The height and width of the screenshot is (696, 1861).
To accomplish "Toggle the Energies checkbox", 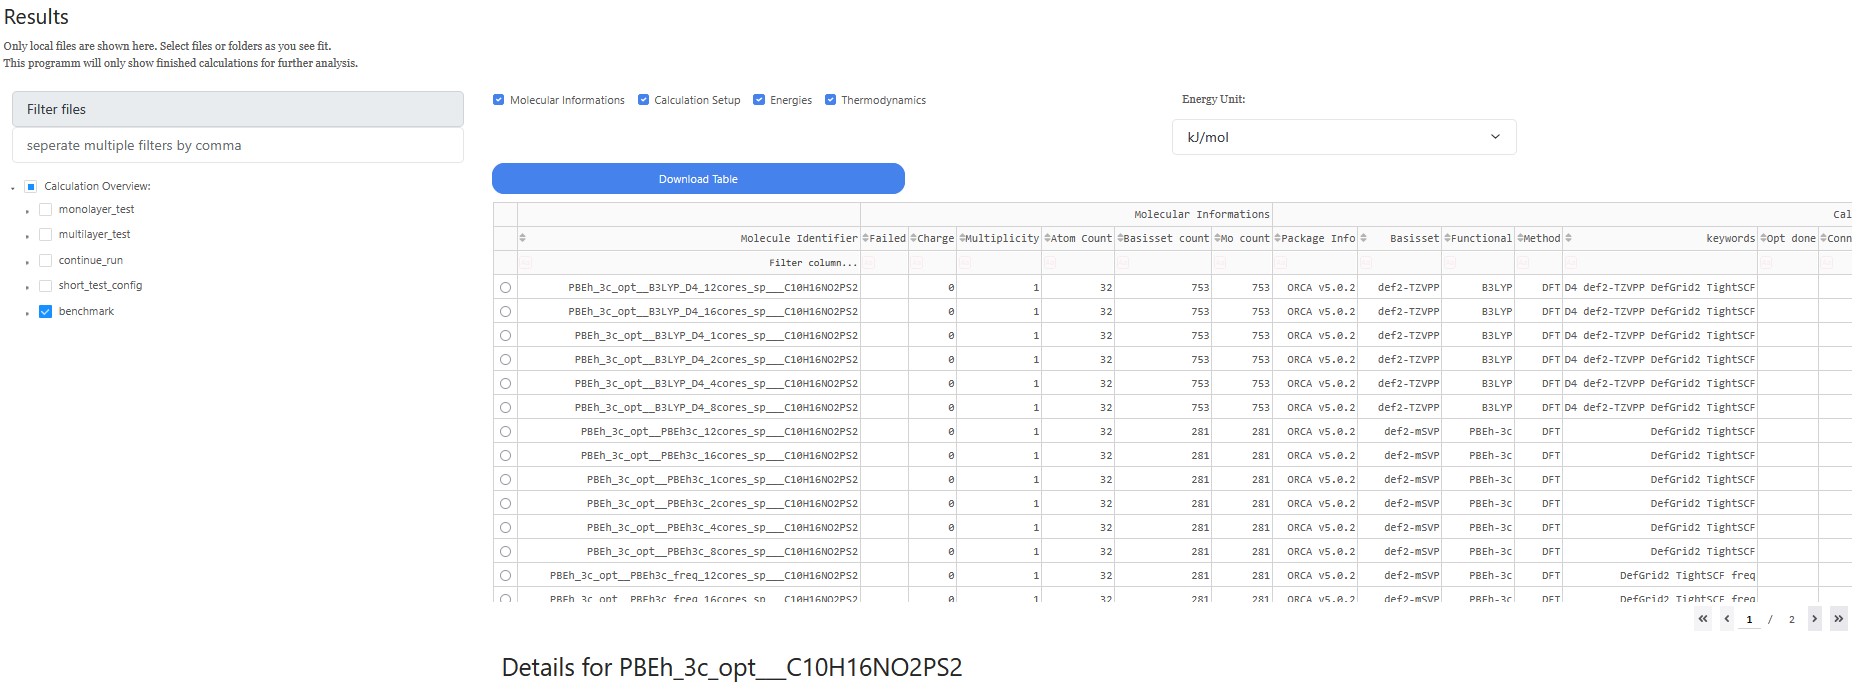I will tap(759, 100).
